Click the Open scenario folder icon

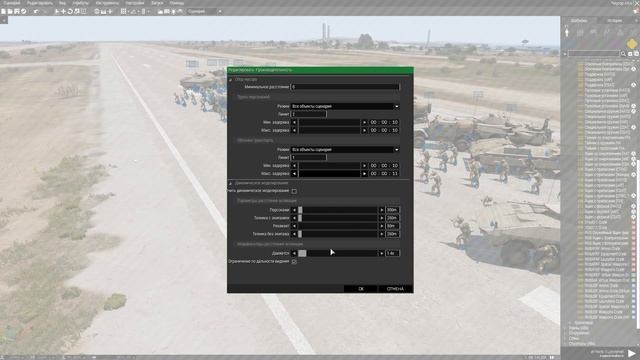click(10, 11)
